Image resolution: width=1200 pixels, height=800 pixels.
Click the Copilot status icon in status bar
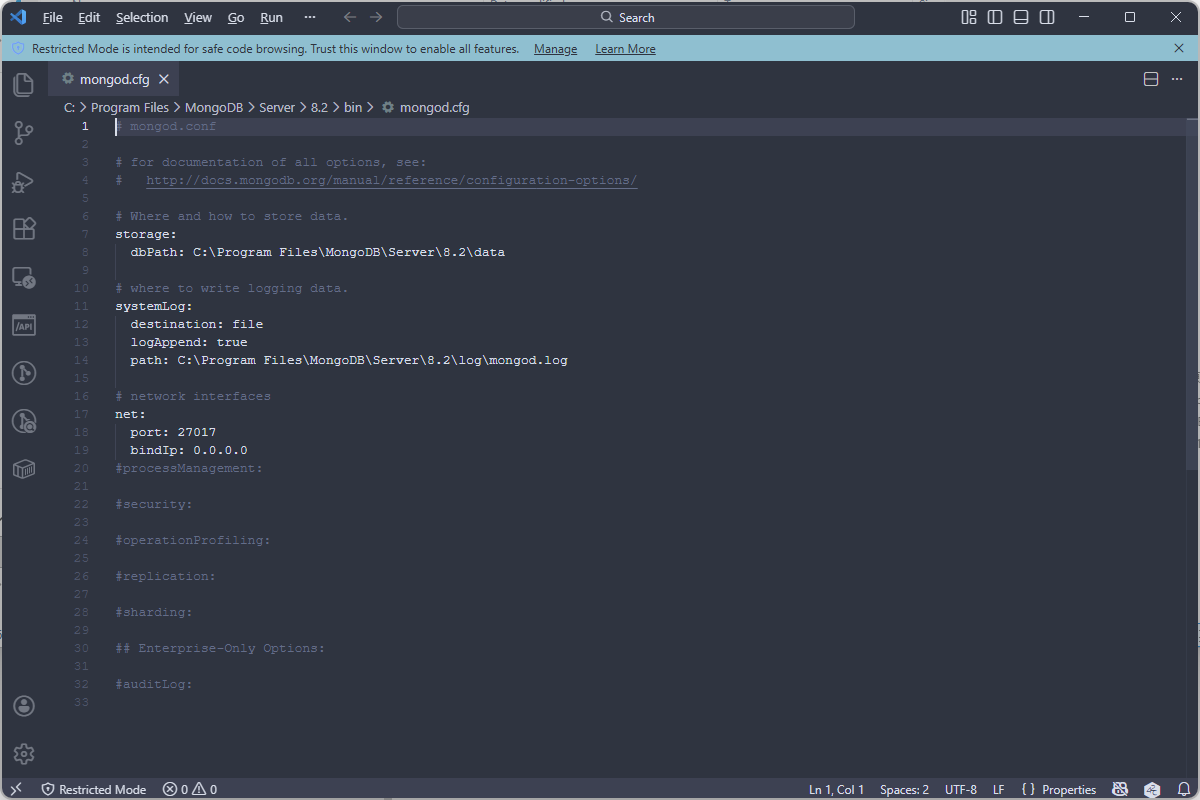(1121, 789)
